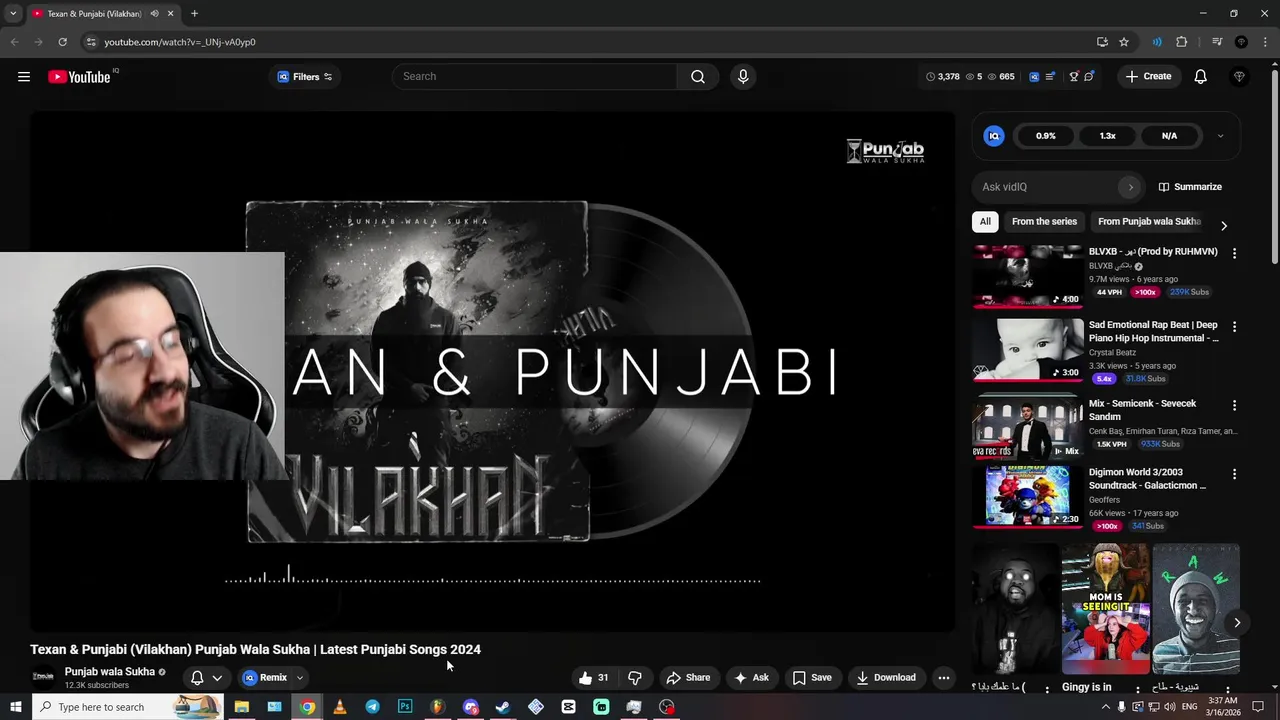Like the video with thumbs up
Viewport: 1280px width, 720px height.
[594, 678]
